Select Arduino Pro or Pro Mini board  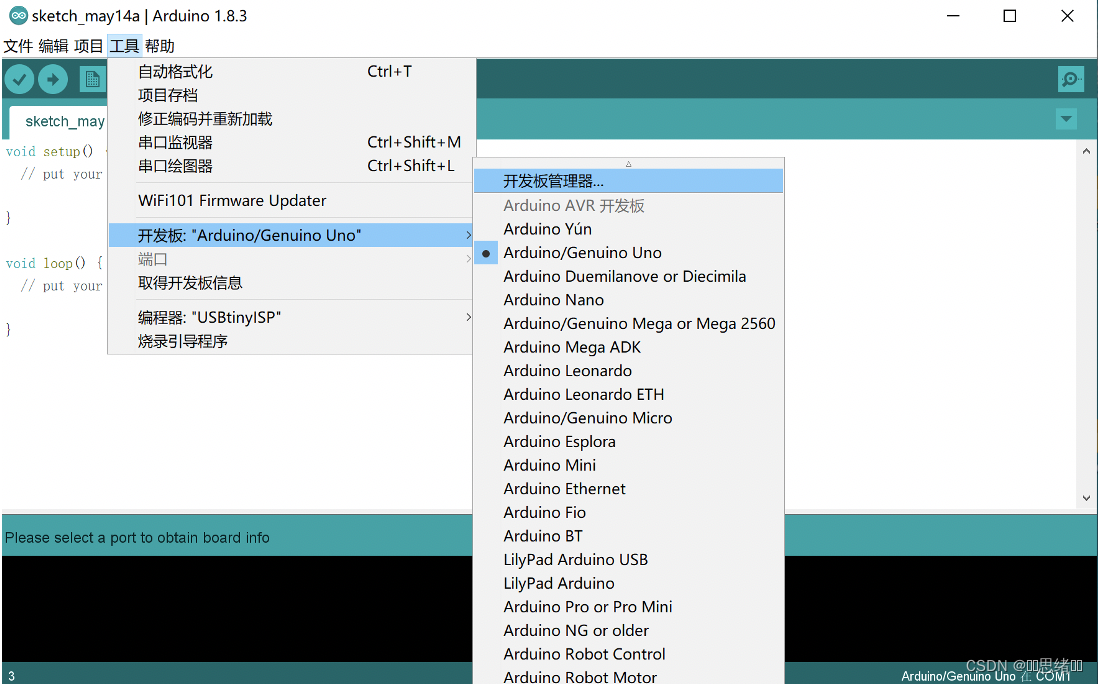click(628, 607)
